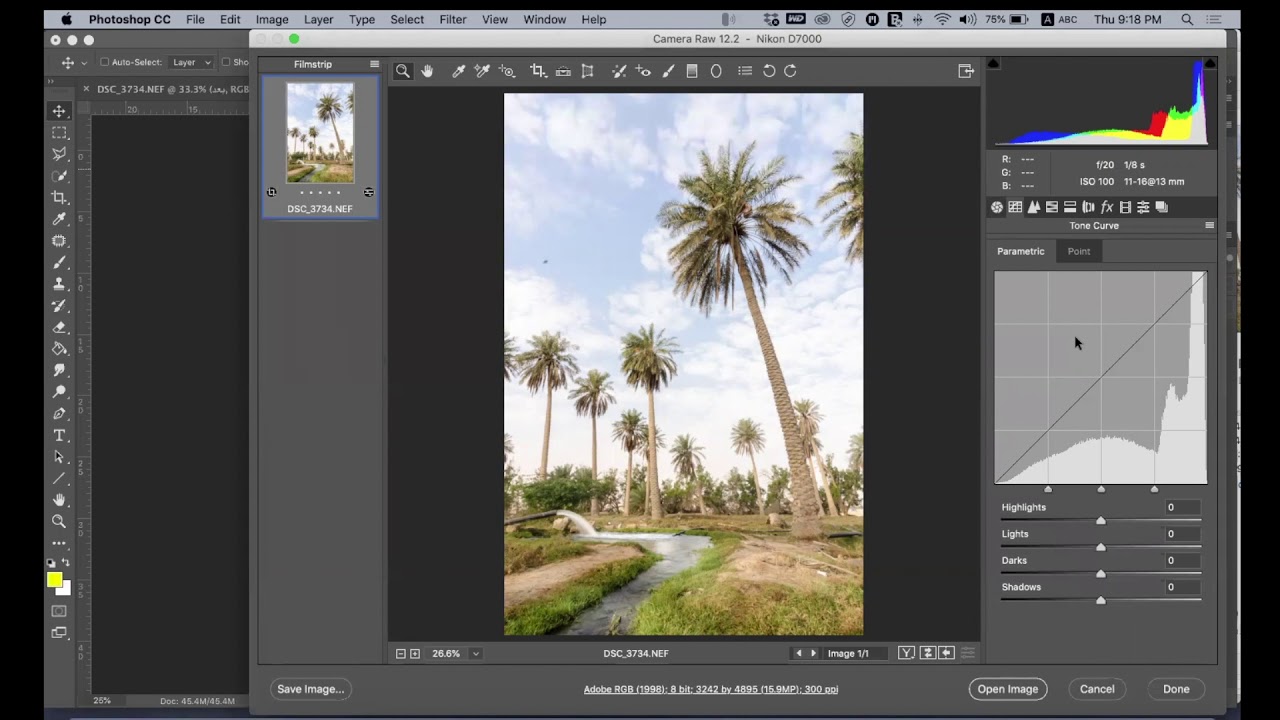The image size is (1280, 720).
Task: Toggle shadow clipping warning in histogram
Action: click(993, 64)
